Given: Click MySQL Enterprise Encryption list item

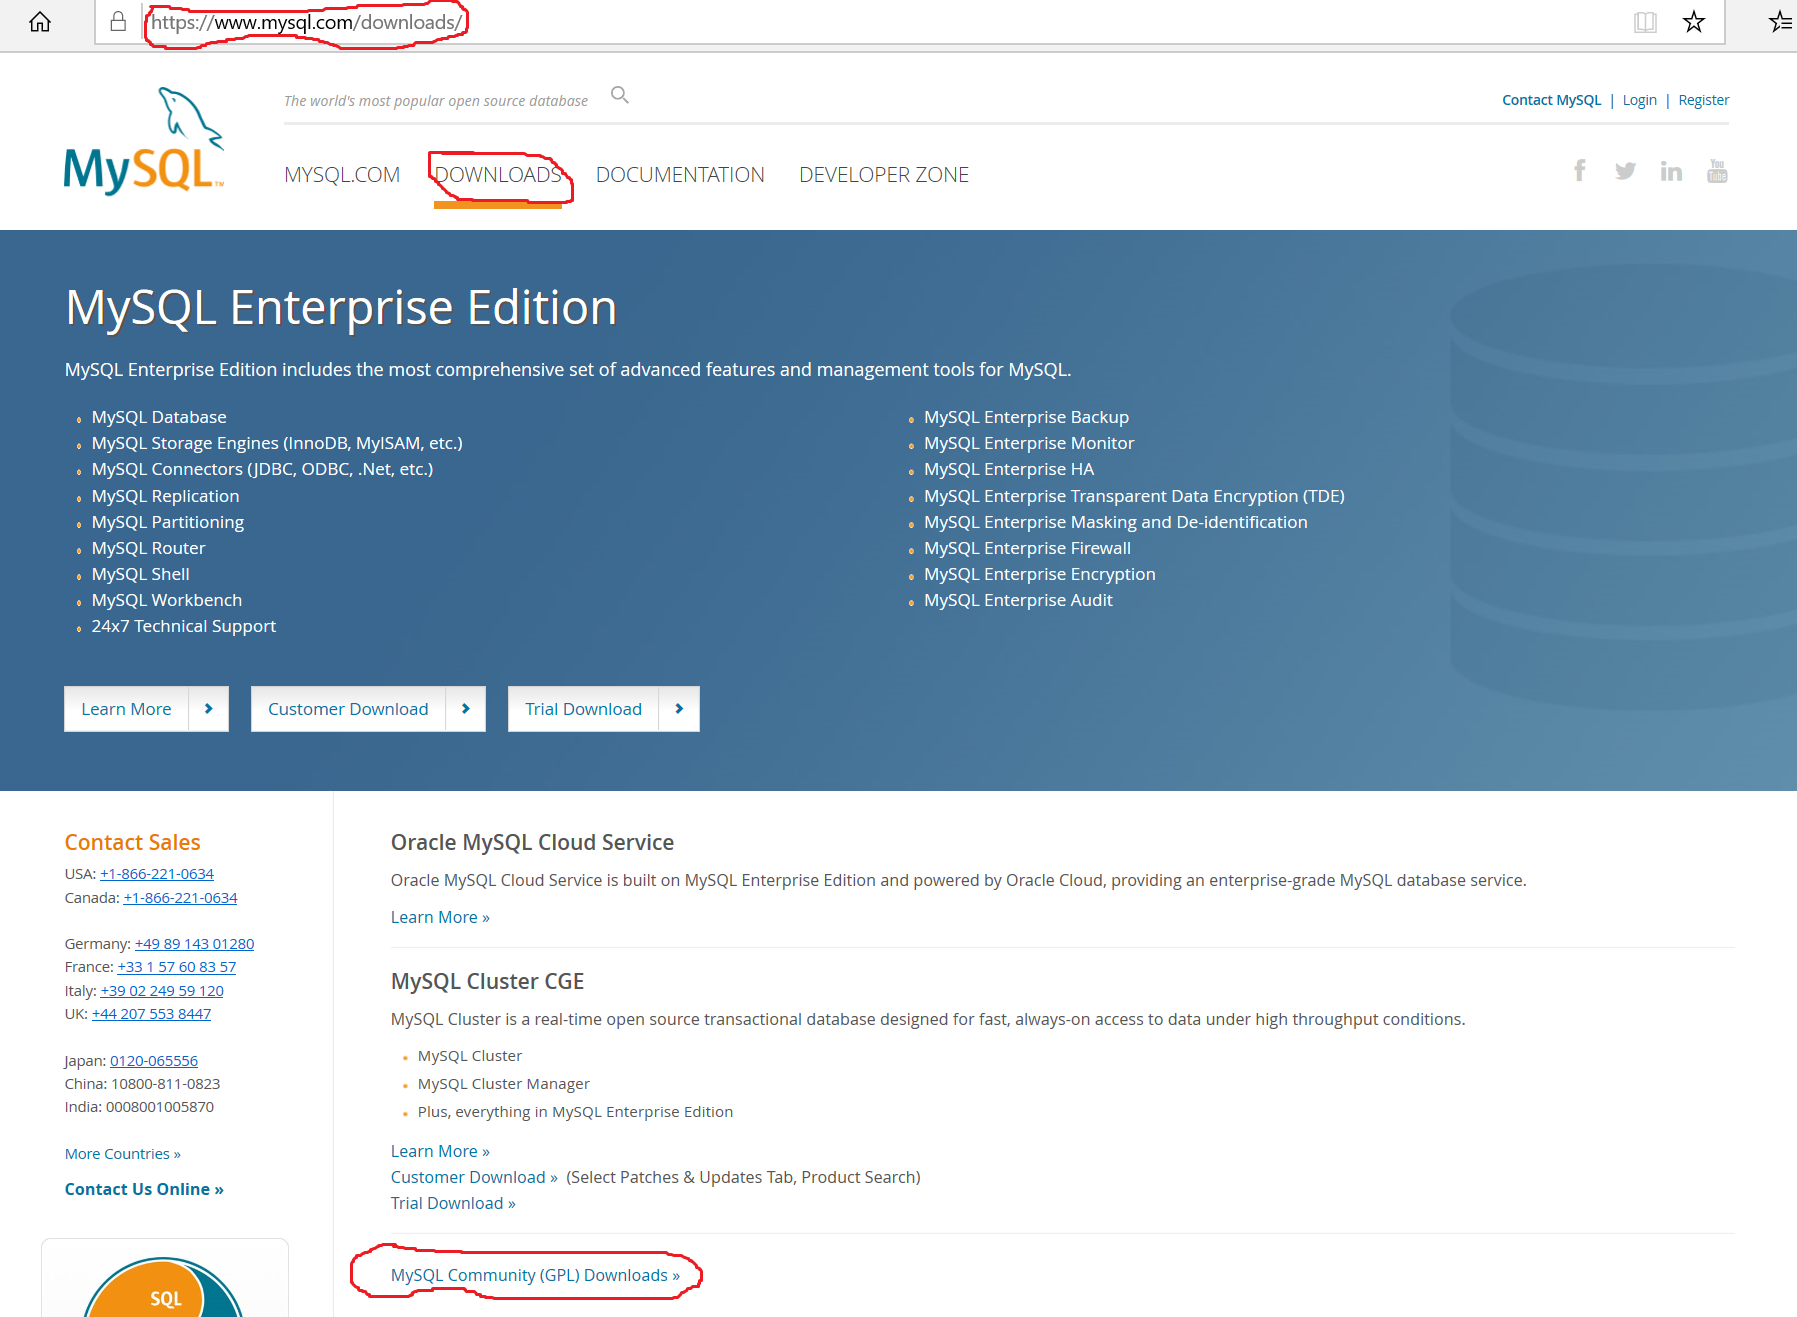Looking at the screenshot, I should 1040,574.
